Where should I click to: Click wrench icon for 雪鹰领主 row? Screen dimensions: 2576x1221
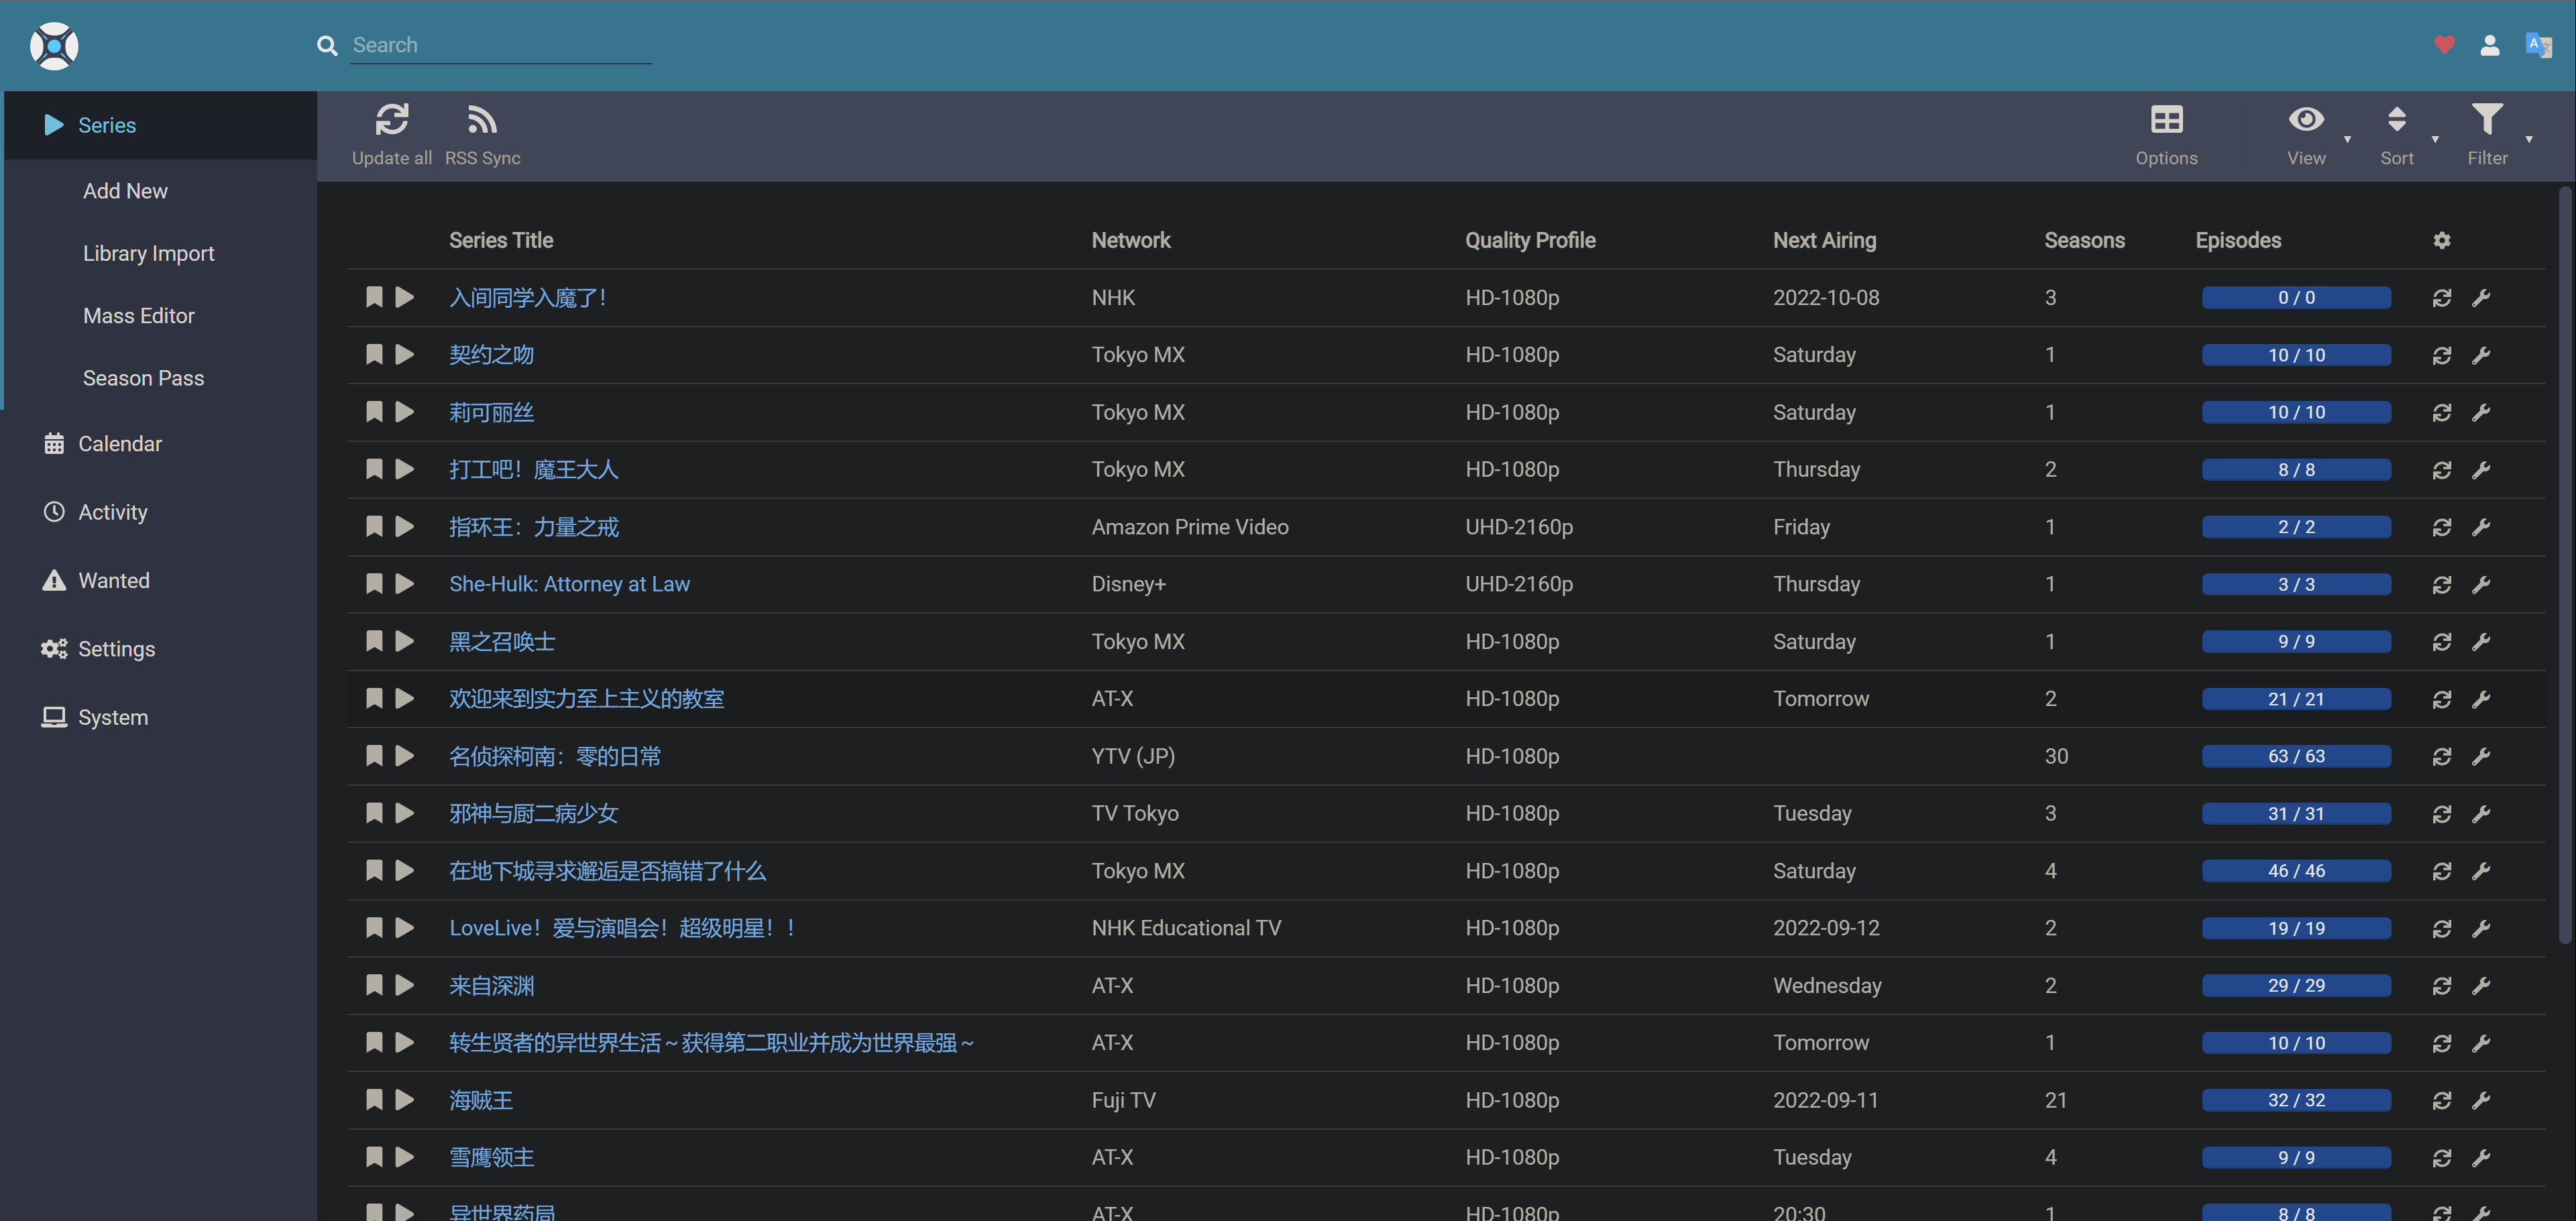(x=2481, y=1157)
